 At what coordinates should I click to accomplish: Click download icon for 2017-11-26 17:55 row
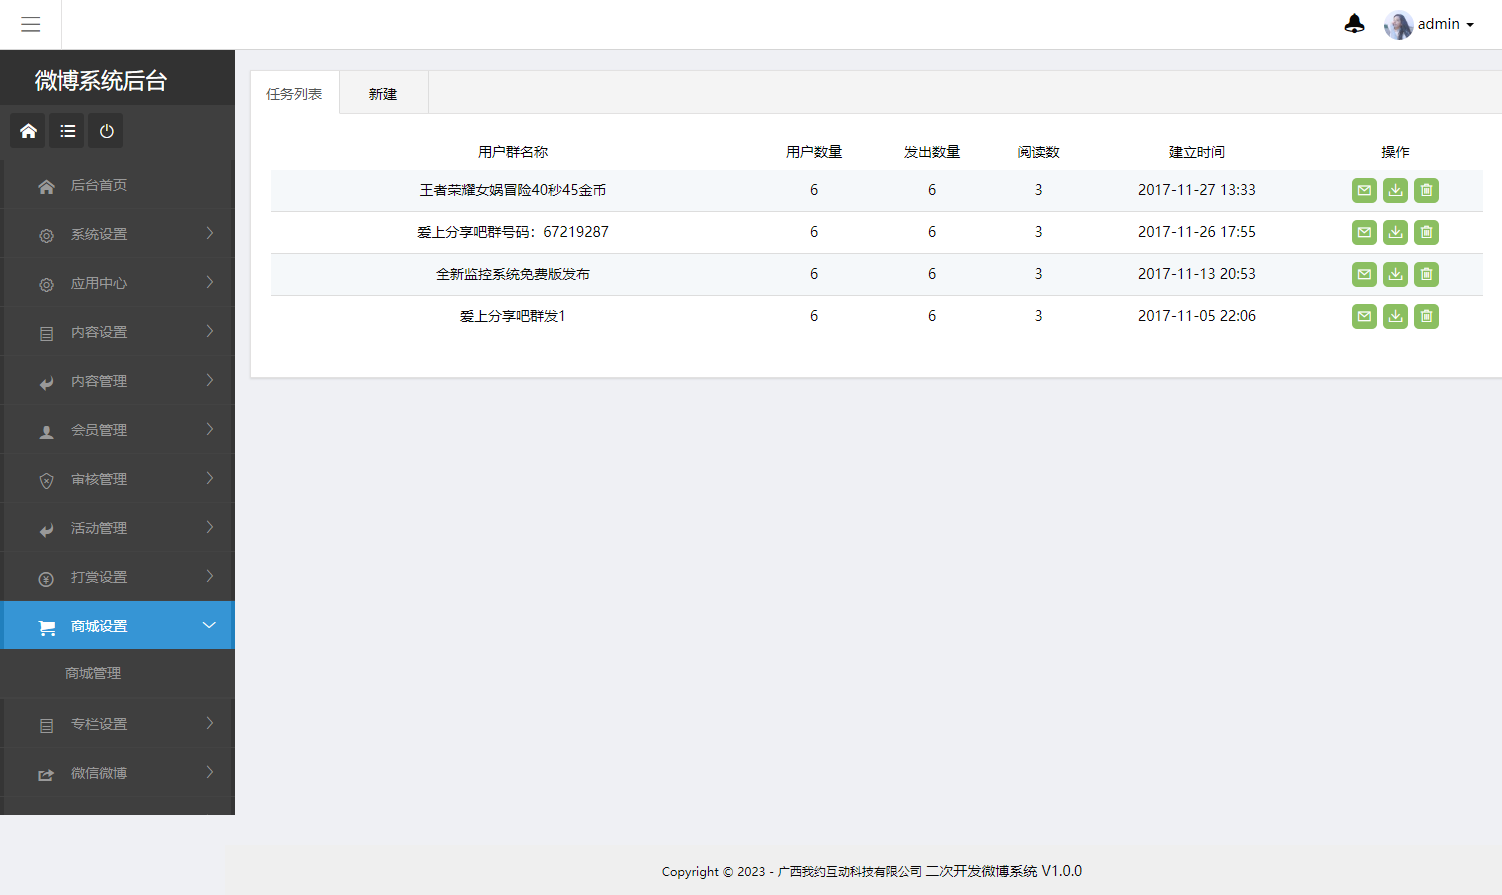click(x=1395, y=232)
